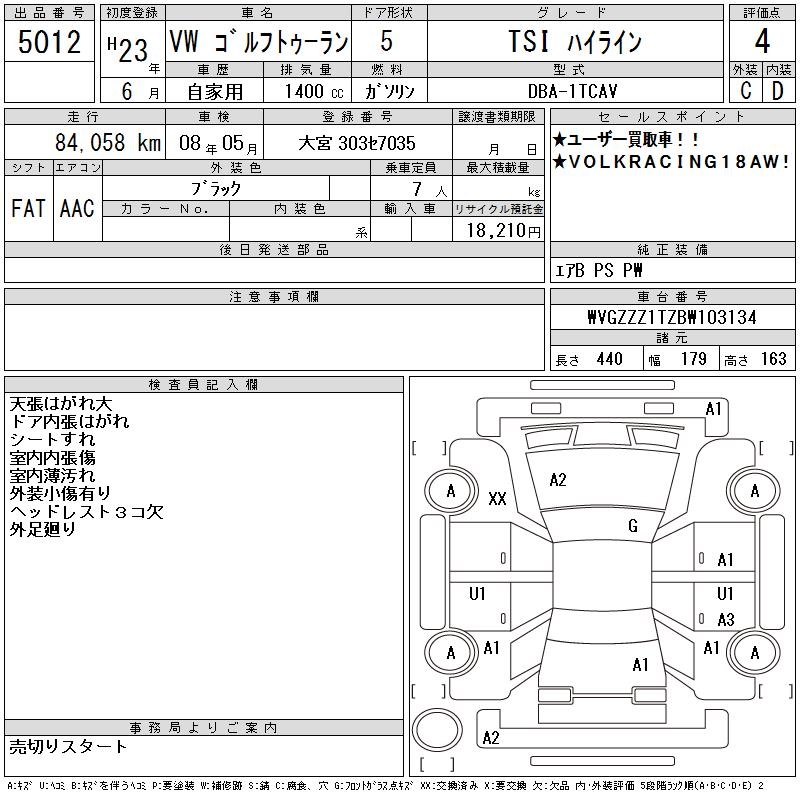Click the A3 damage mark on the diagram
Image resolution: width=800 pixels, height=800 pixels.
(726, 619)
